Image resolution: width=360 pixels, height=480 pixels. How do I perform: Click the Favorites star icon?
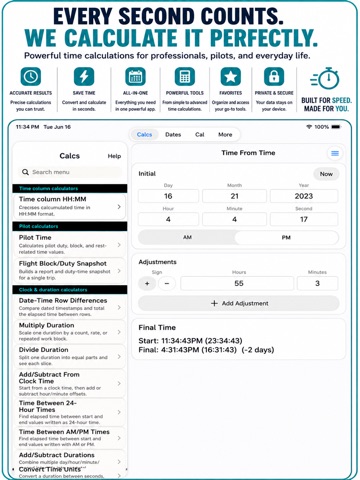coord(231,76)
